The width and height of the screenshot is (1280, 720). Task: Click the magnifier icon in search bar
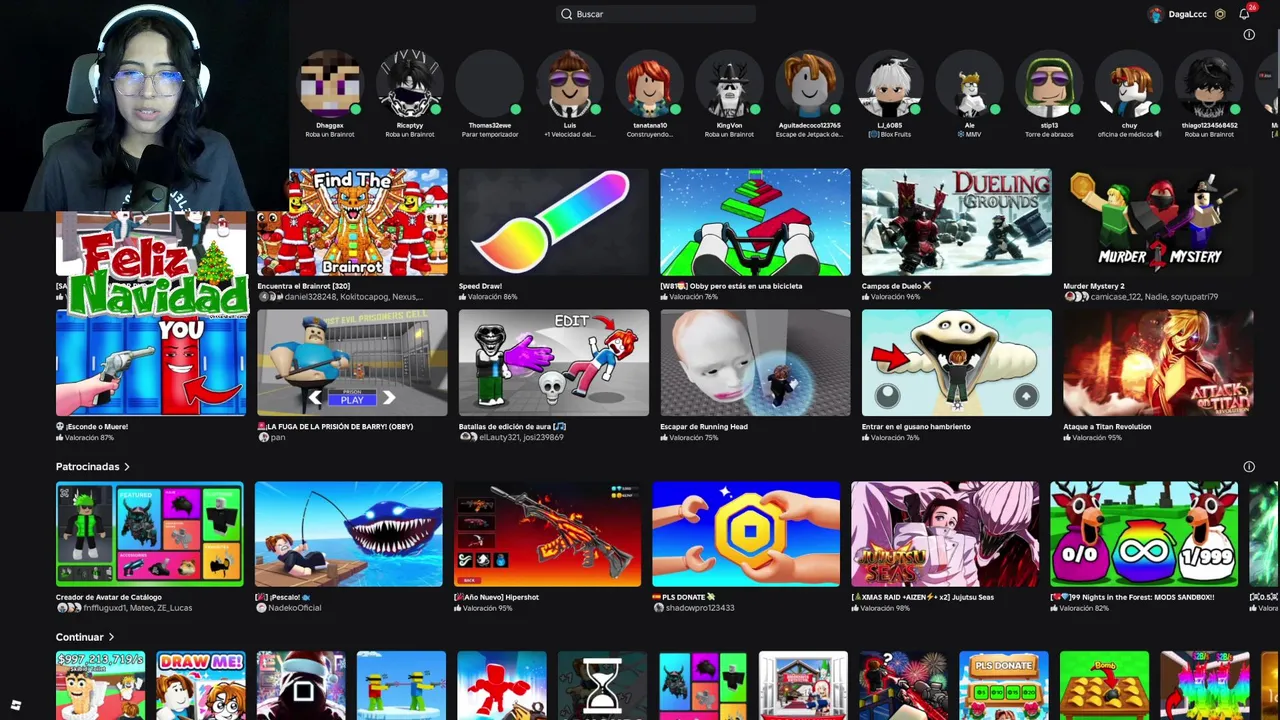point(566,14)
